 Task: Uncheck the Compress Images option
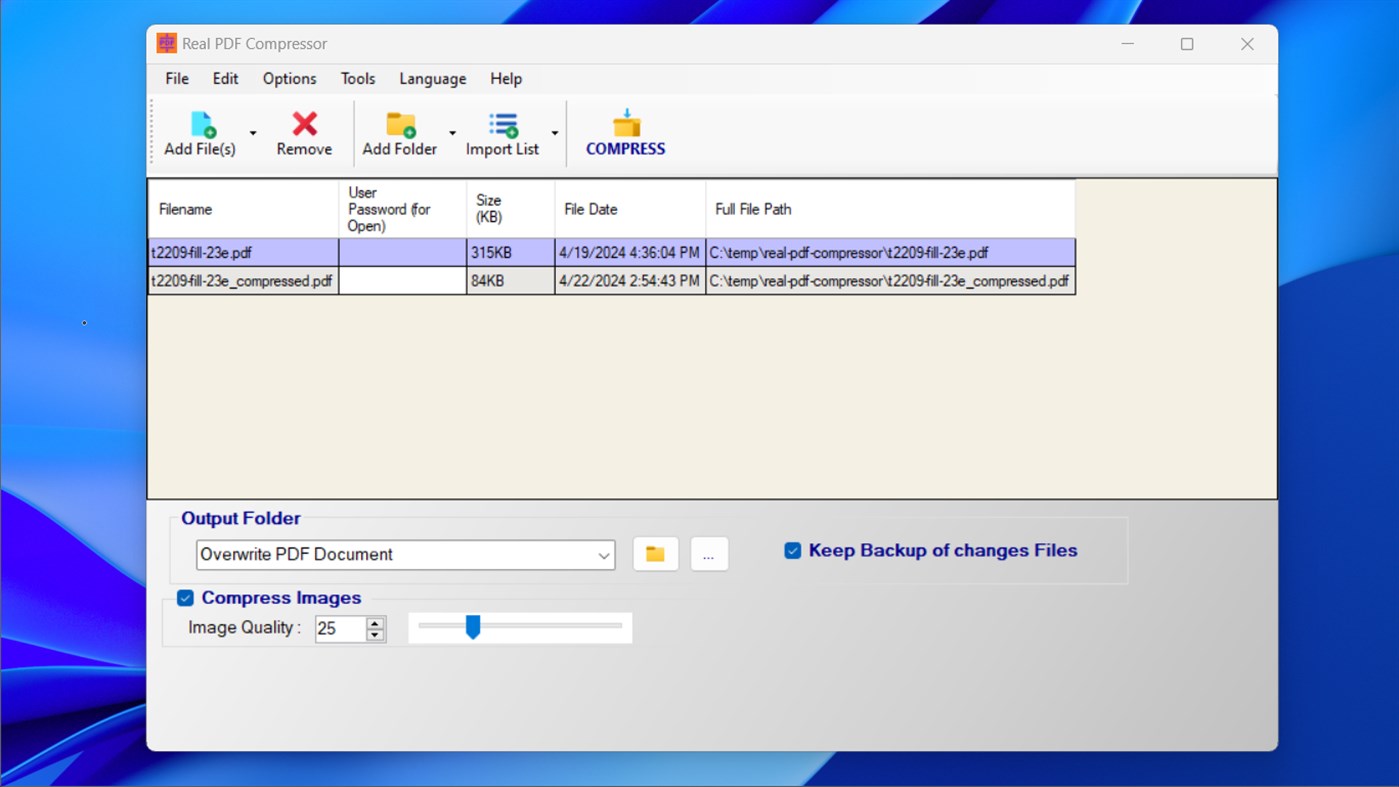184,597
